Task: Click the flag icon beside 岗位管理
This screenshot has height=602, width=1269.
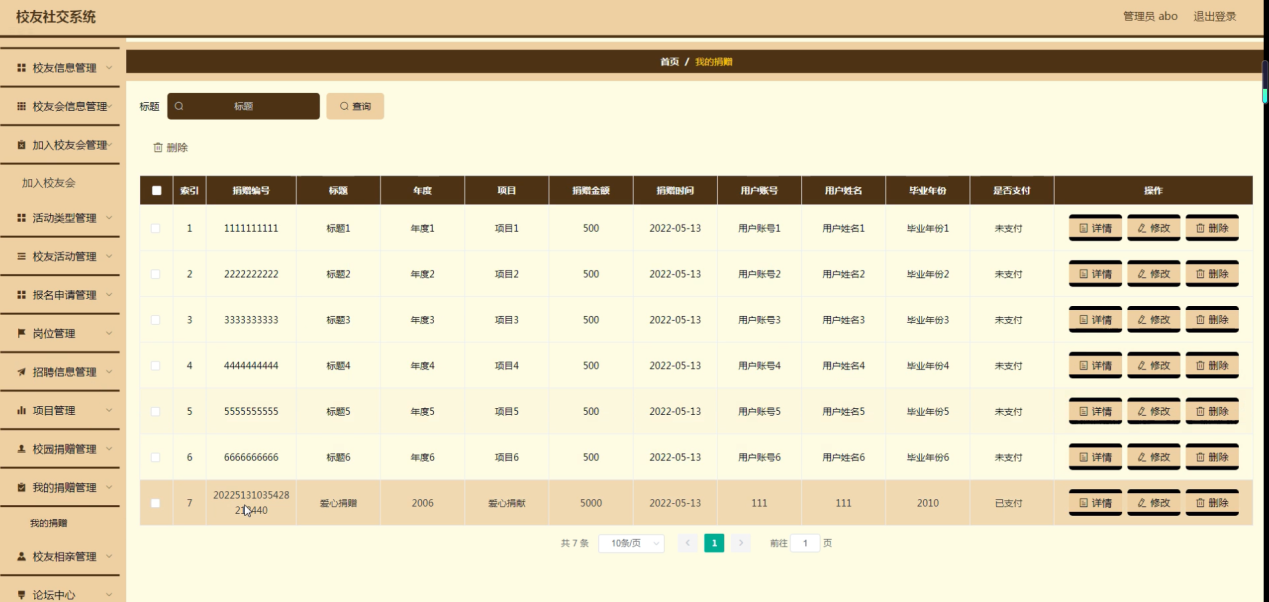Action: pyautogui.click(x=22, y=333)
